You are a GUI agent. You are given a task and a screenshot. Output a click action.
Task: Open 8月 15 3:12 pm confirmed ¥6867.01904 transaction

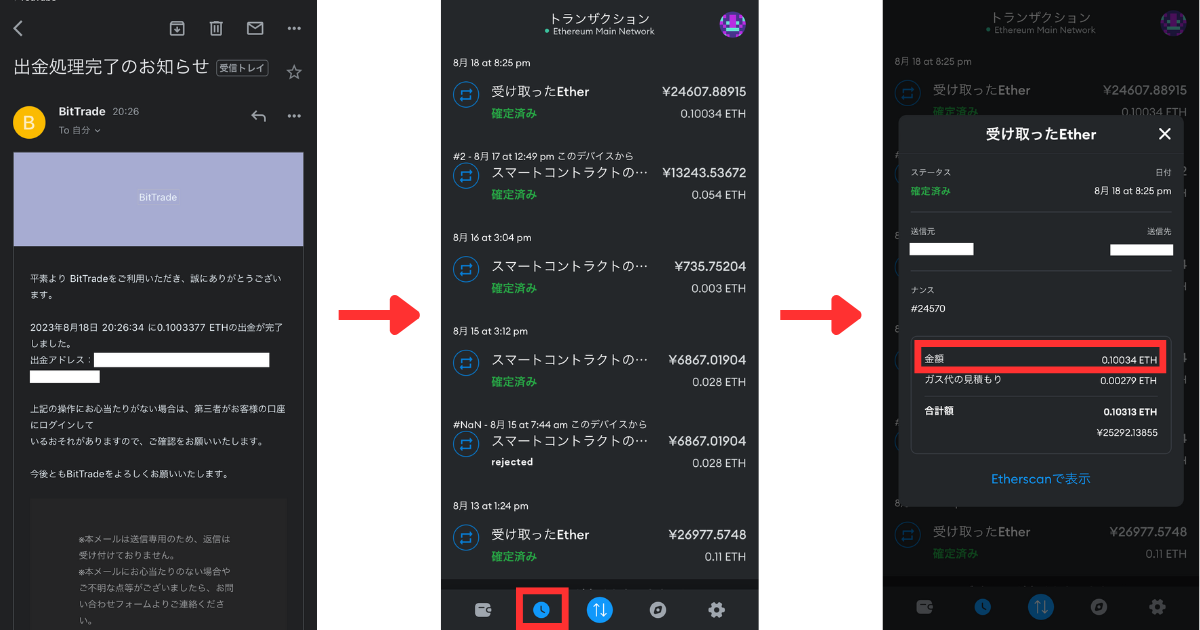point(600,370)
